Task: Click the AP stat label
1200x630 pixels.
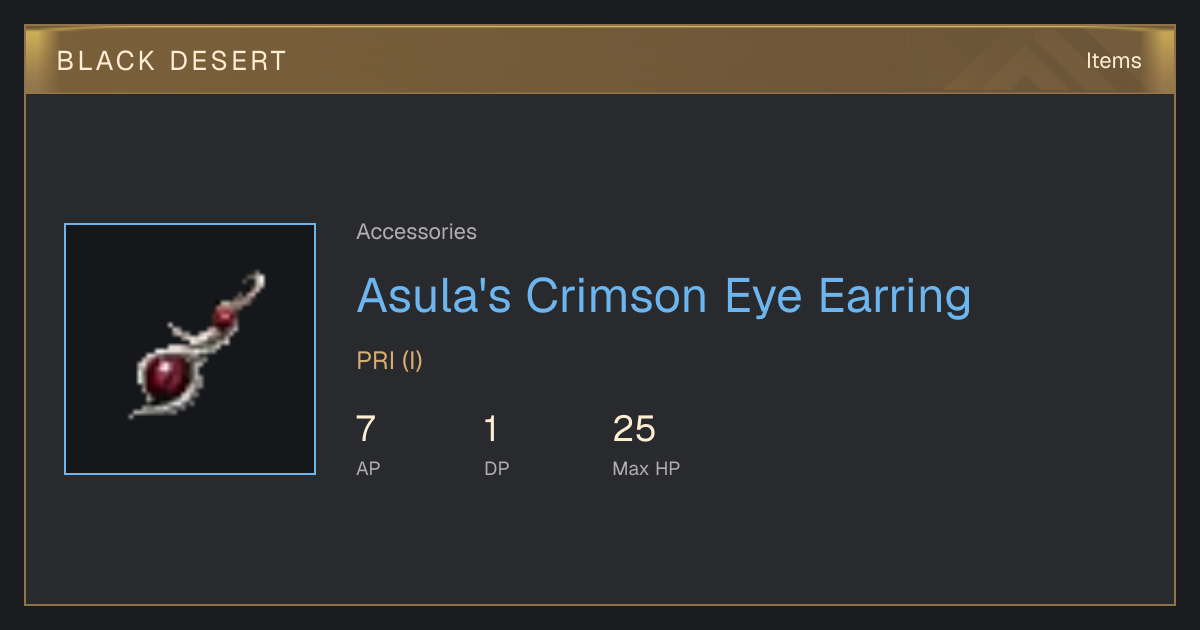Action: (x=368, y=468)
